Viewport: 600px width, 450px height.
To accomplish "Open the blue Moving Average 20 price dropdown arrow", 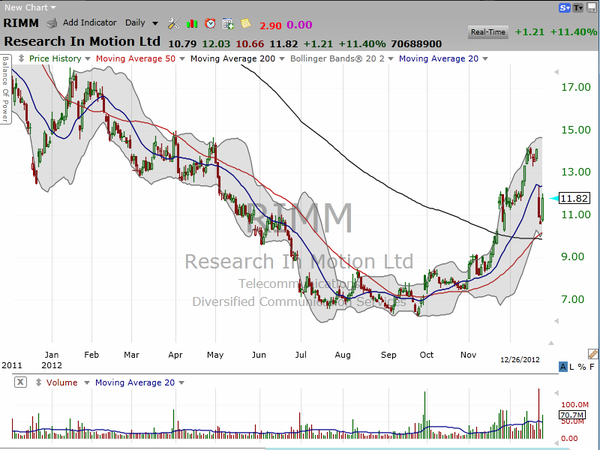I will [x=485, y=59].
